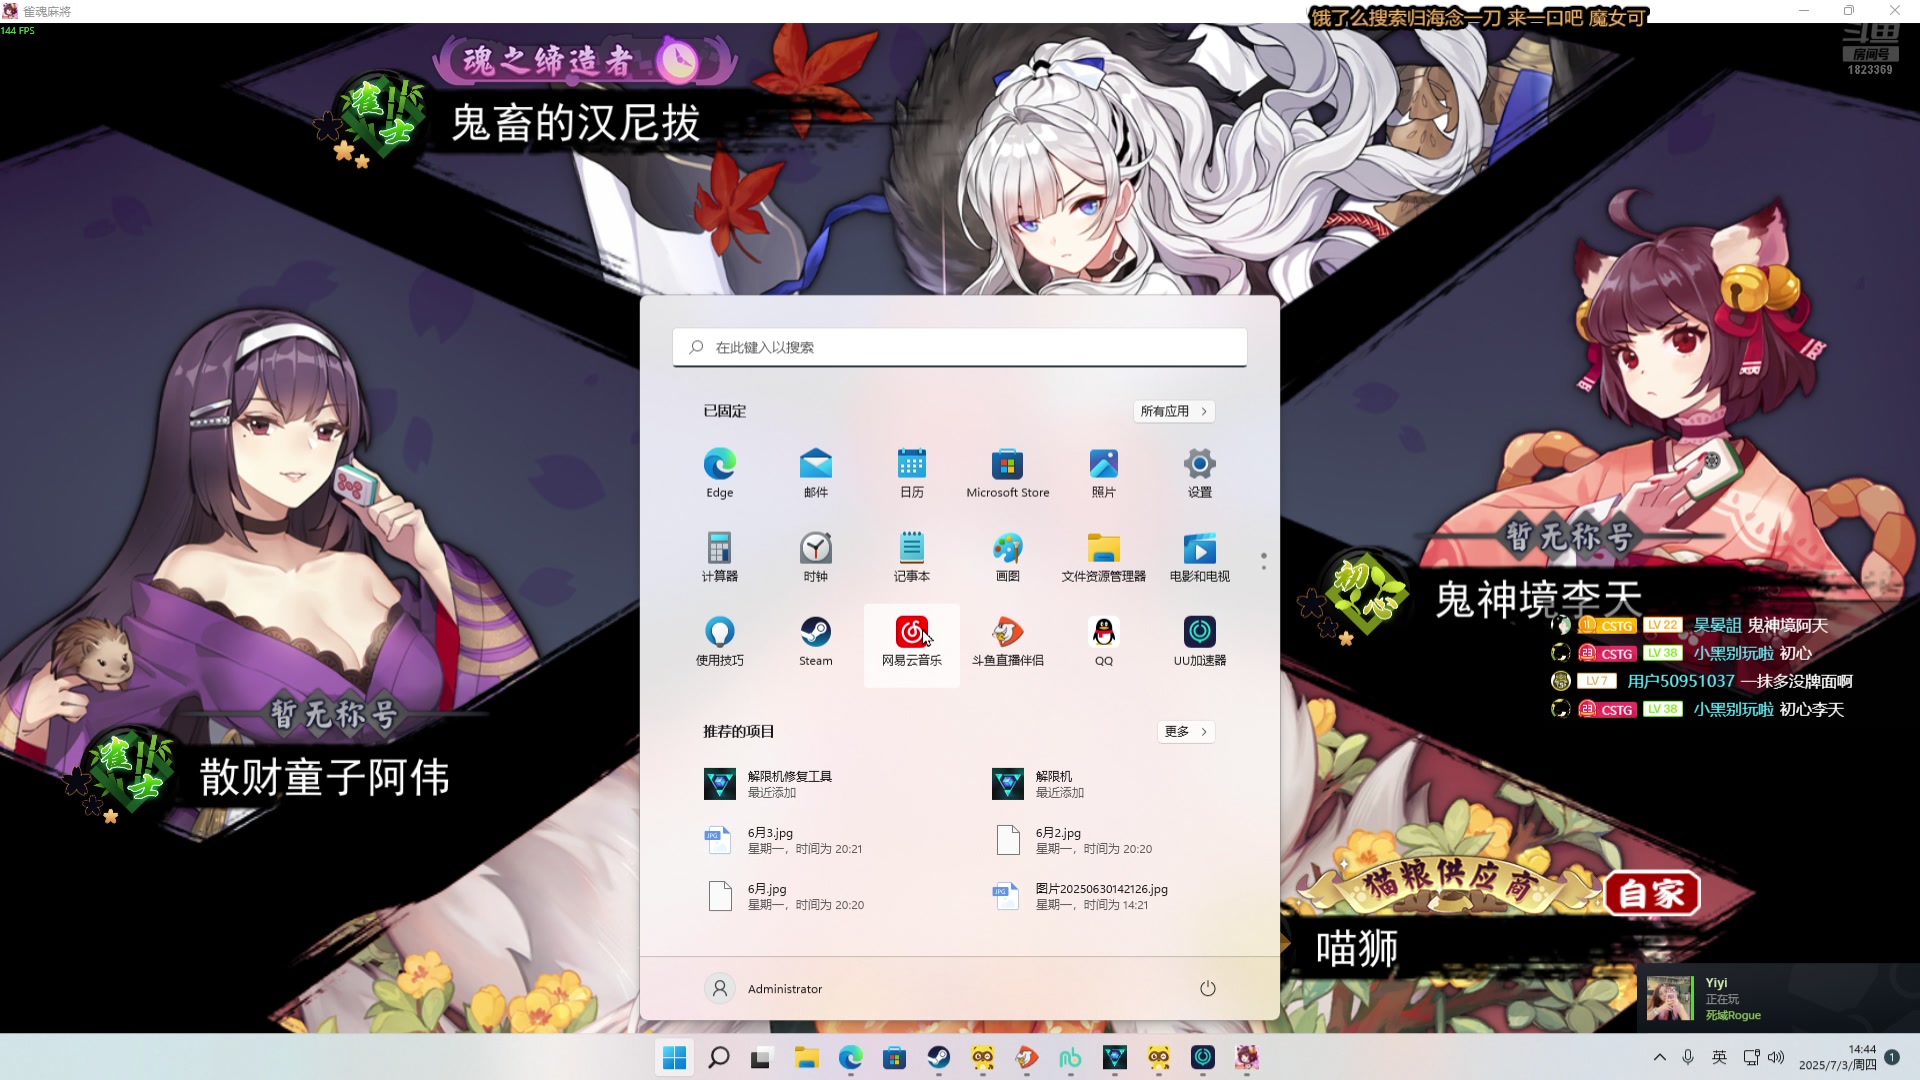
Task: Open taskbar search magnifier
Action: [718, 1057]
